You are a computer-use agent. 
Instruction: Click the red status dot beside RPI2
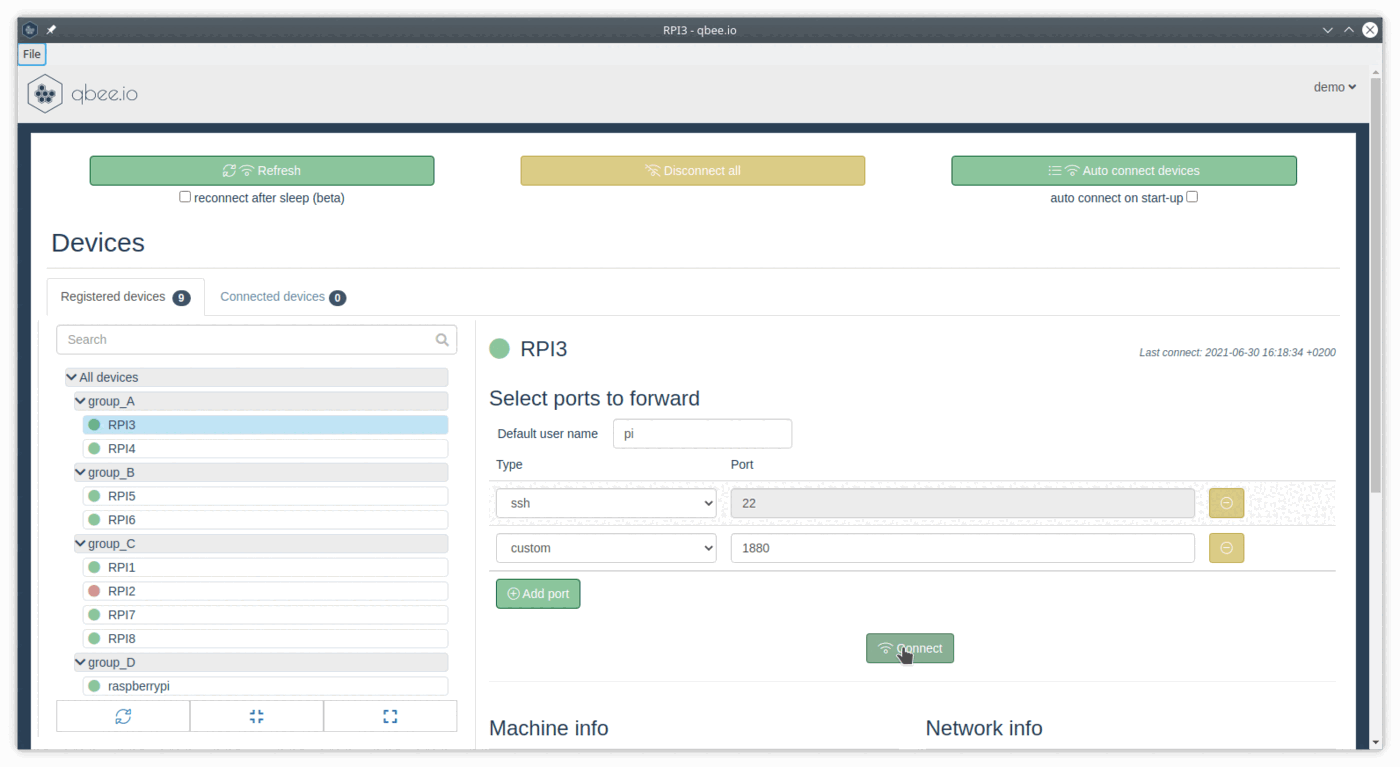pos(96,591)
